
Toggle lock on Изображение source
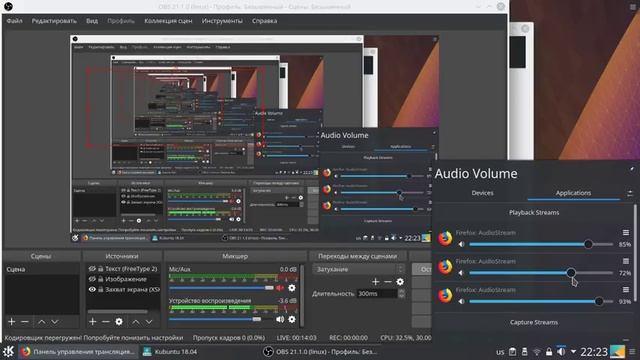(100, 279)
